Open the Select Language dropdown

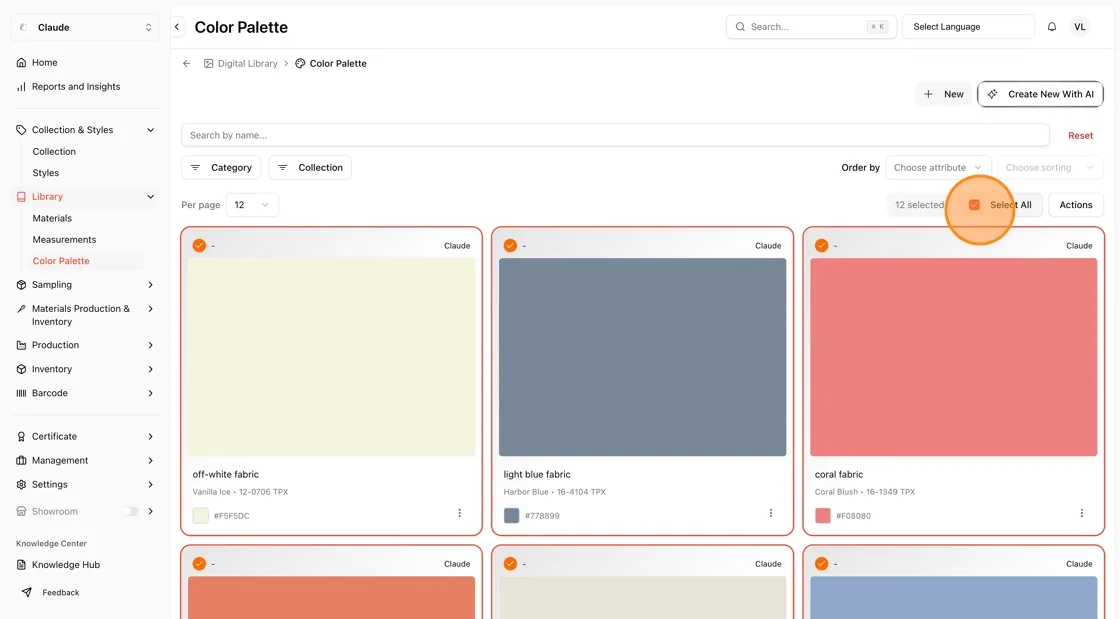[x=968, y=27]
